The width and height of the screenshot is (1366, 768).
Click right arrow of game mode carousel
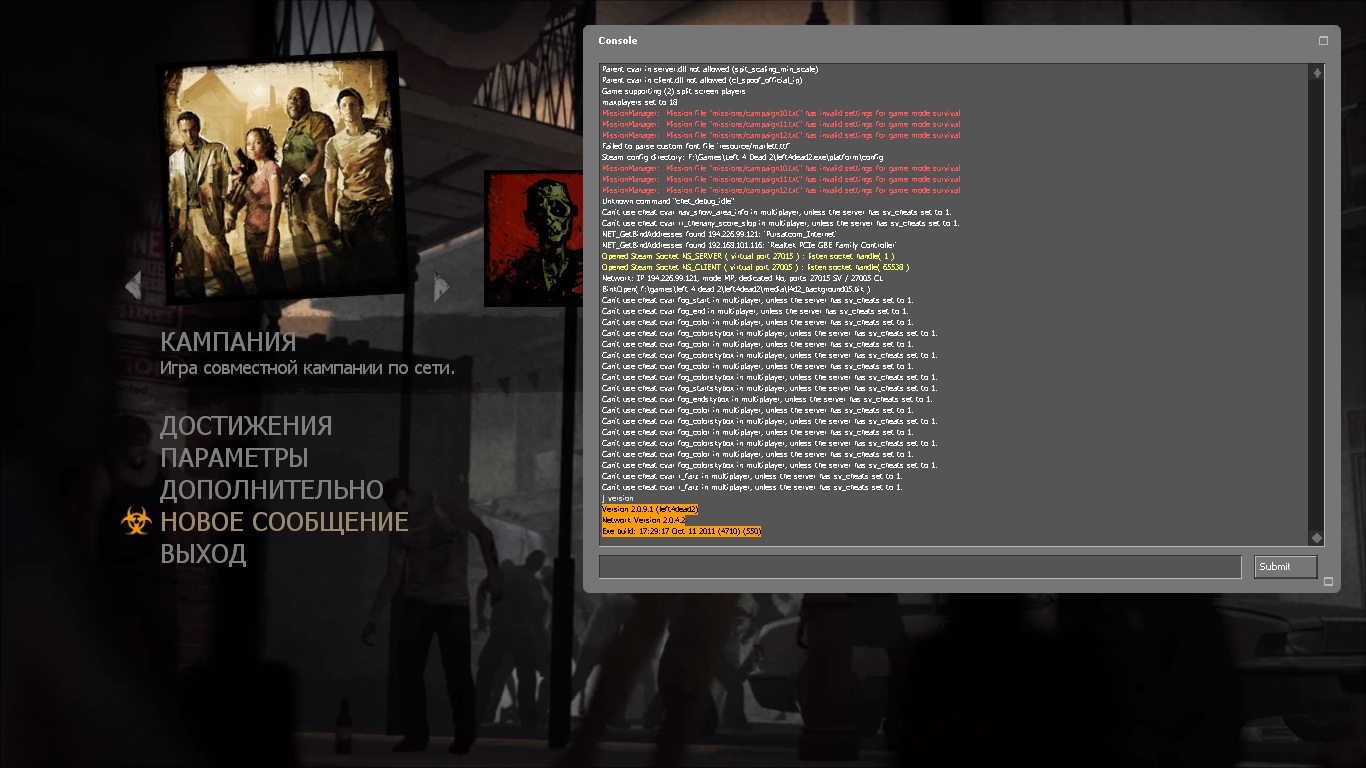441,287
